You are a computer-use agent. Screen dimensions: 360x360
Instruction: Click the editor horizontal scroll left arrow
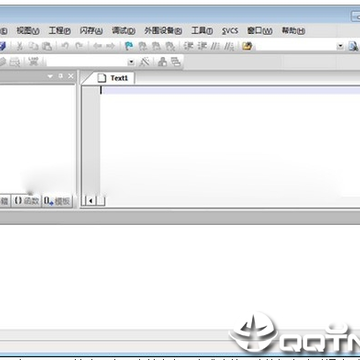coord(91,201)
